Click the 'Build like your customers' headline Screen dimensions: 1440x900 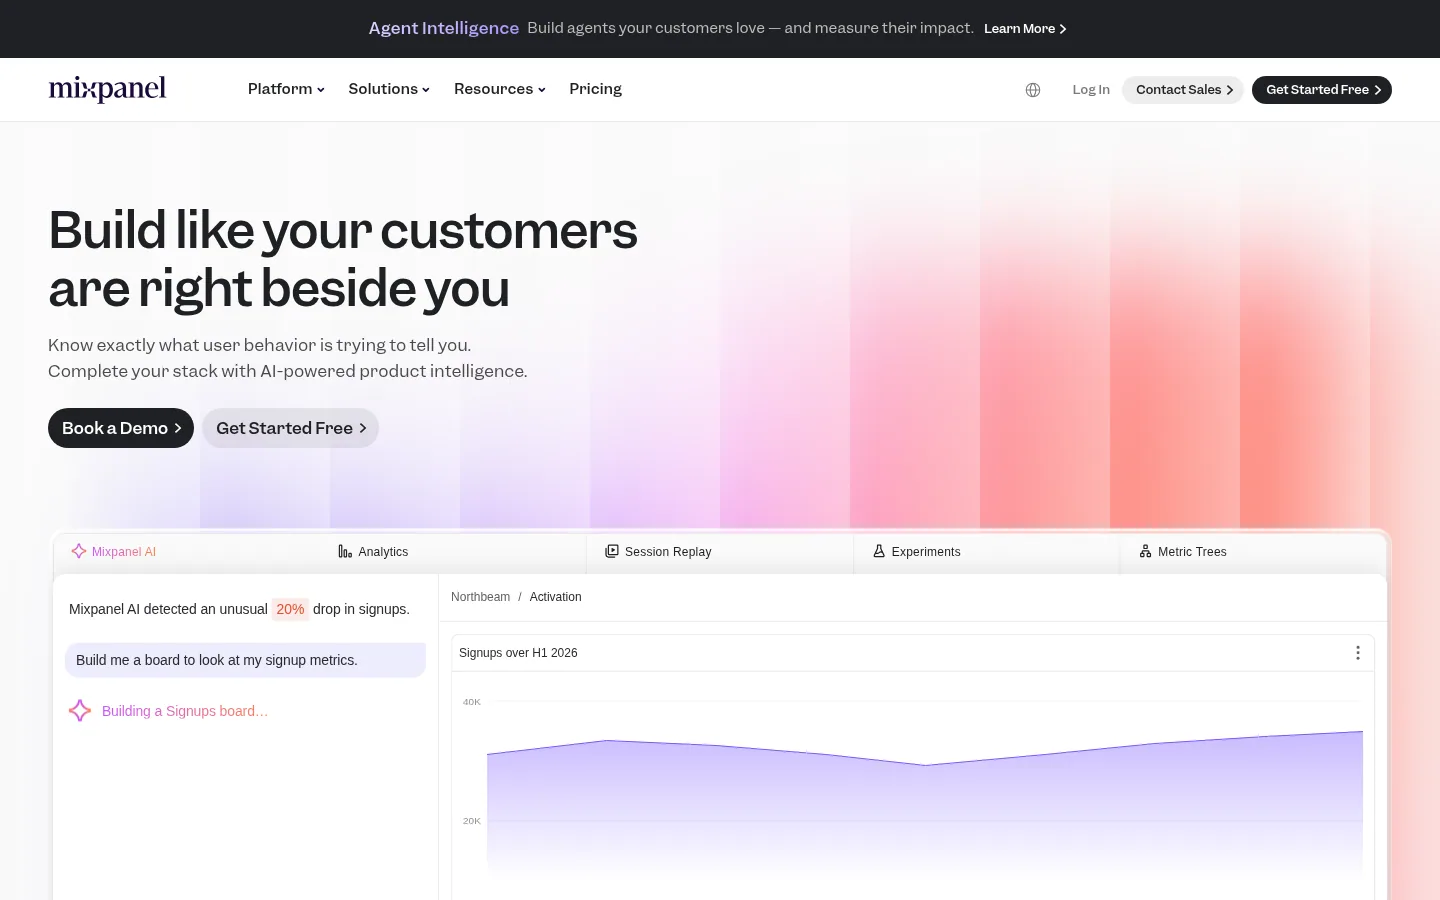tap(343, 259)
